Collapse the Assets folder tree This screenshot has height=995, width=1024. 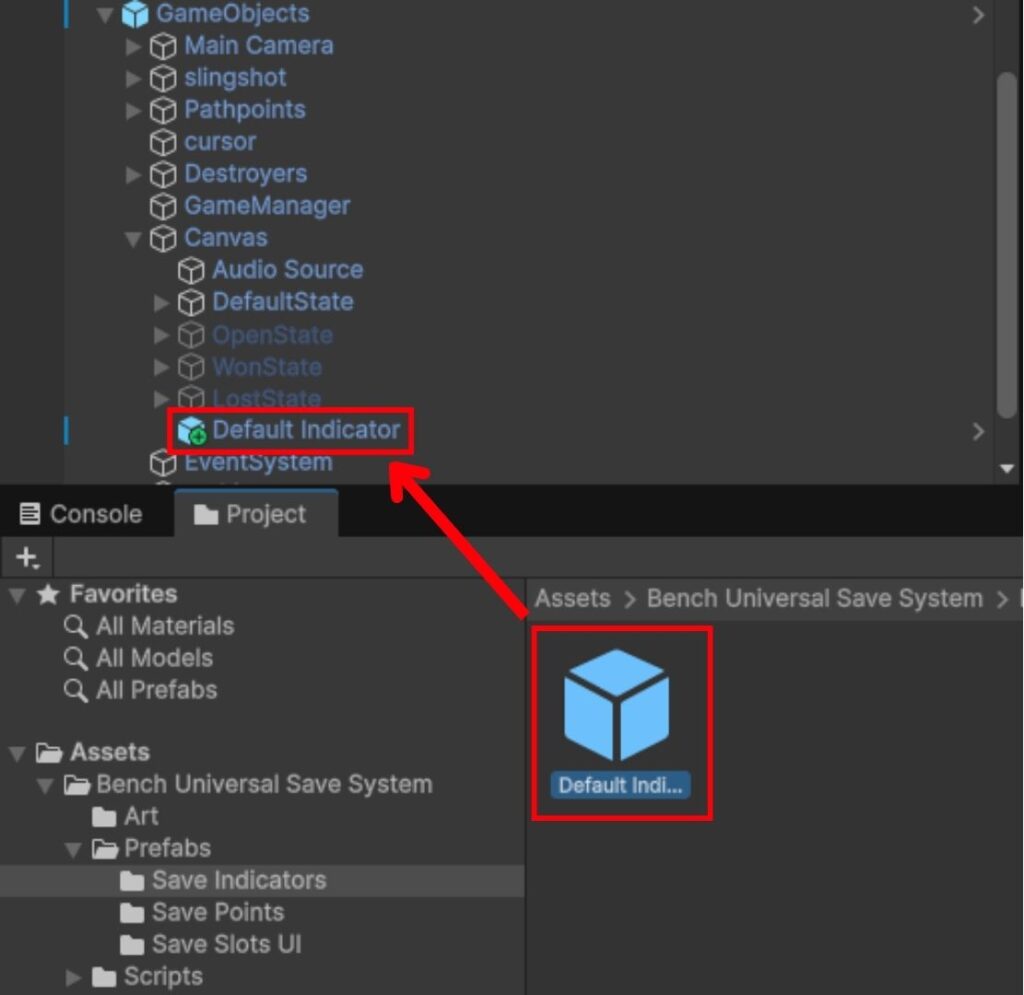click(17, 754)
